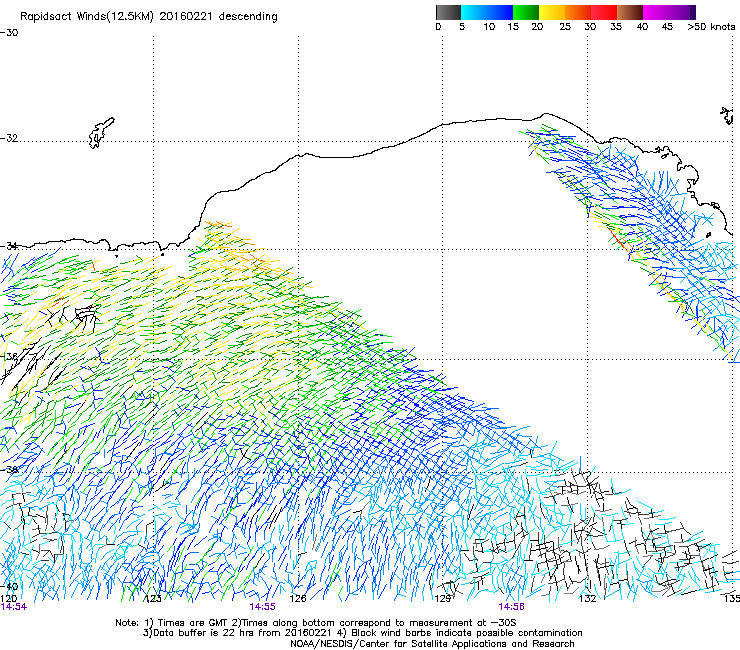Click the purple time stamp '14:56'
This screenshot has height=650, width=740.
click(x=512, y=607)
